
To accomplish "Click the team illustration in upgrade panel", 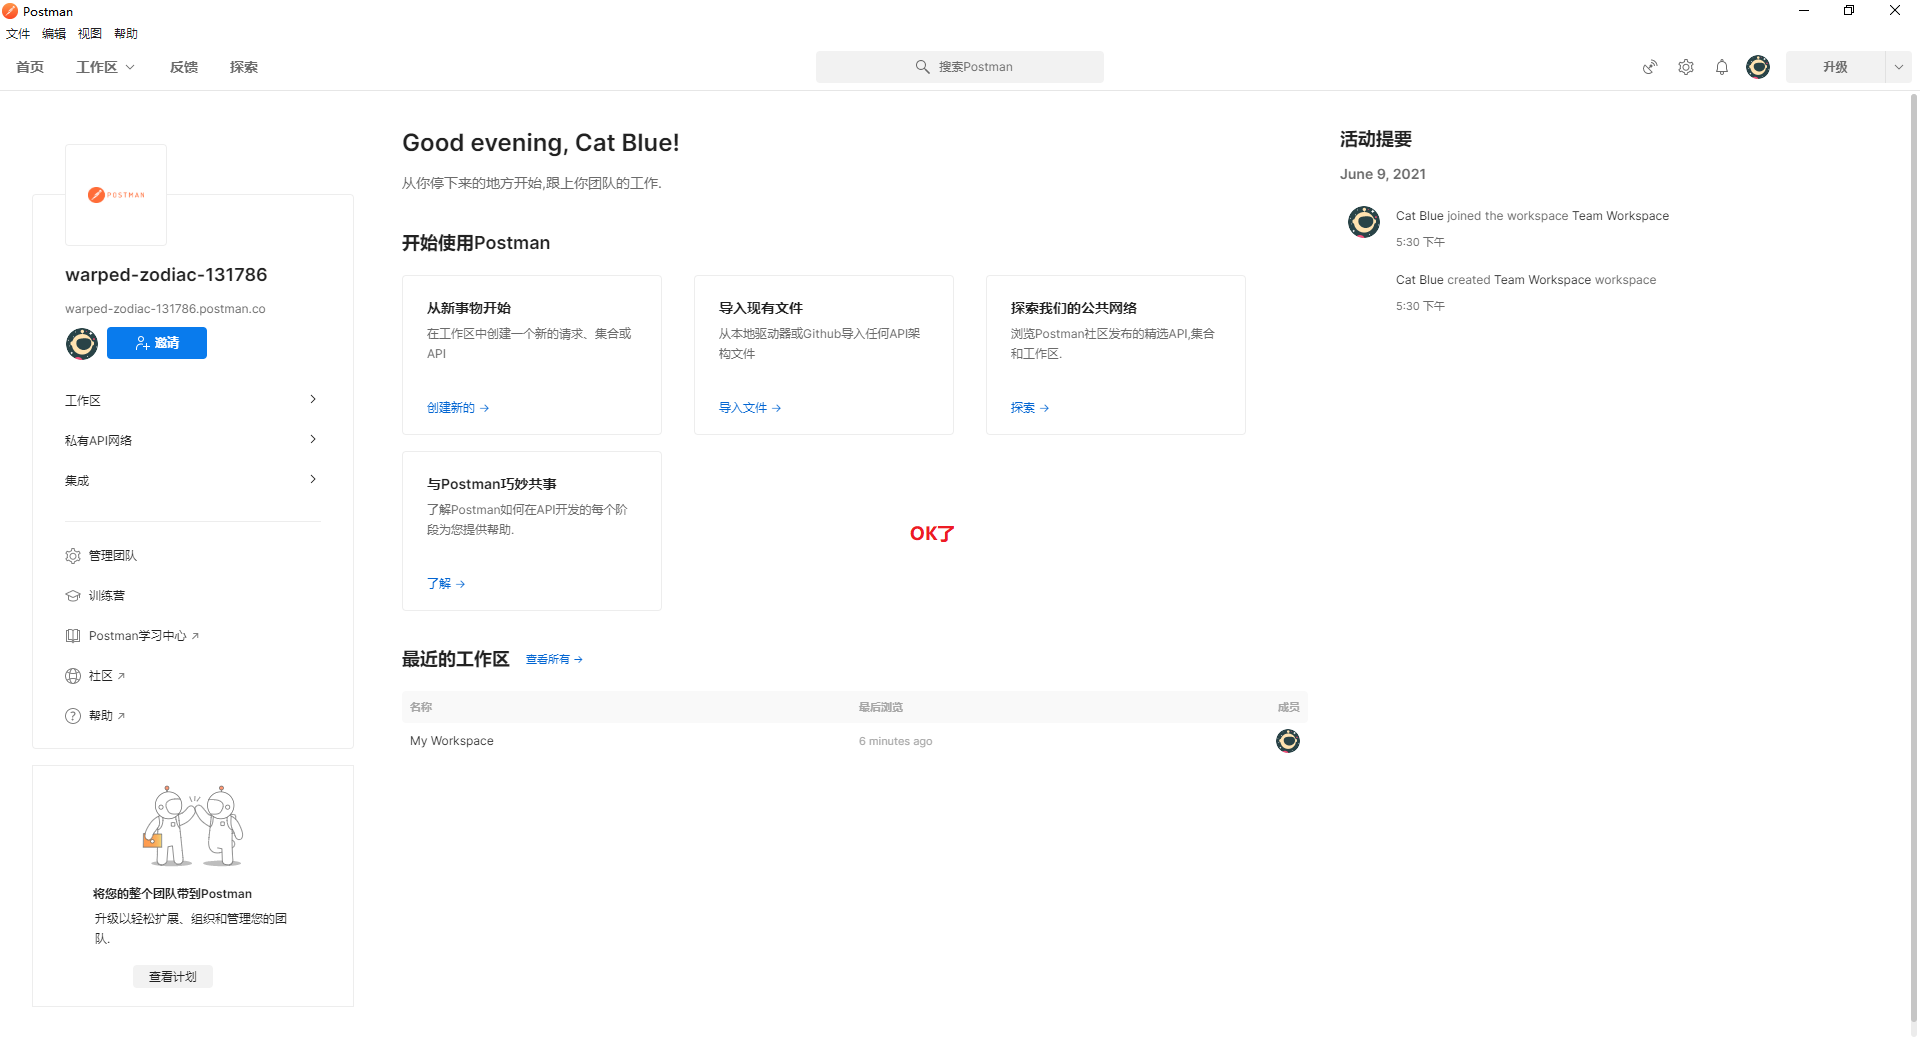I will (x=193, y=826).
